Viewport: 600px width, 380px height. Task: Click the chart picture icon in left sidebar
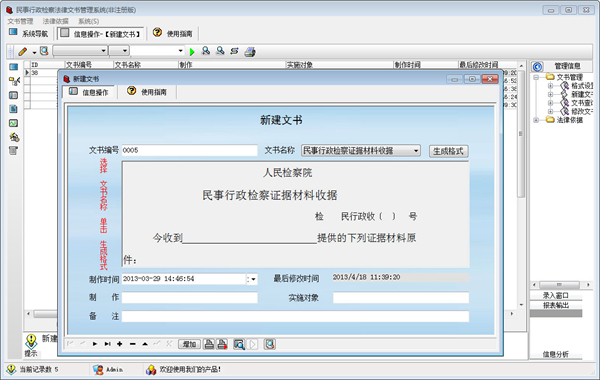[13, 123]
